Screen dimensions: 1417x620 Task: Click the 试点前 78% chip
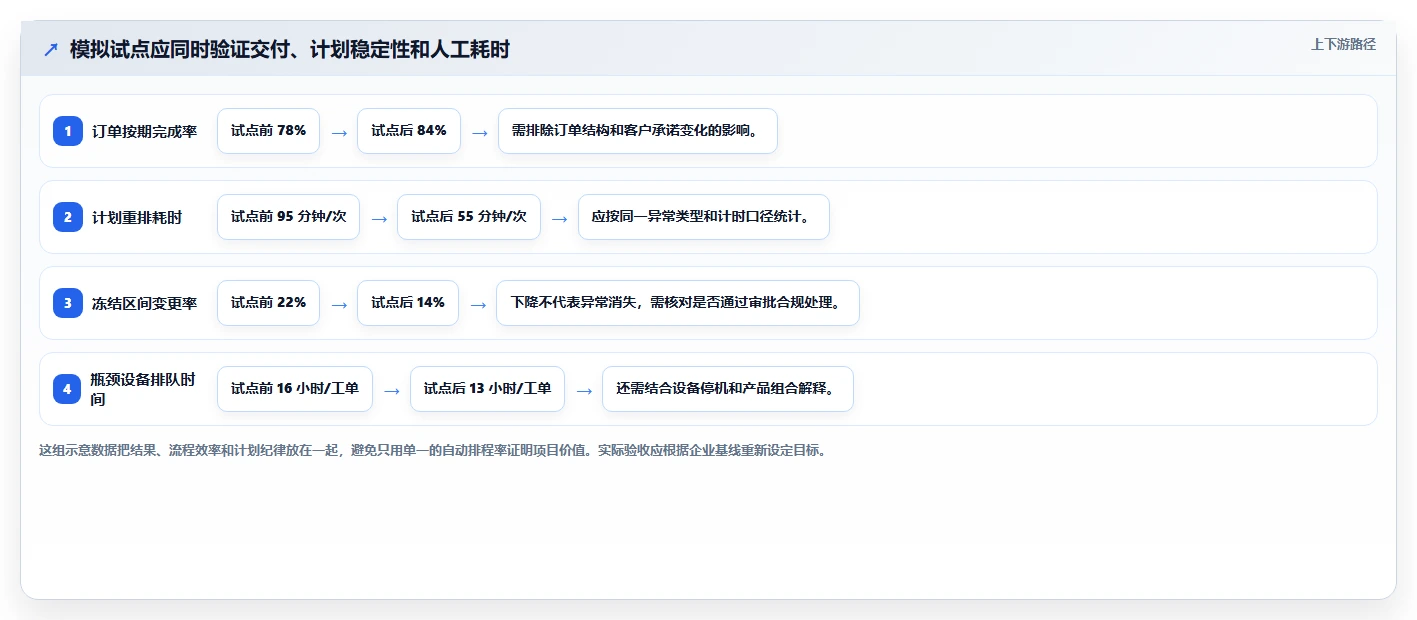click(x=268, y=131)
